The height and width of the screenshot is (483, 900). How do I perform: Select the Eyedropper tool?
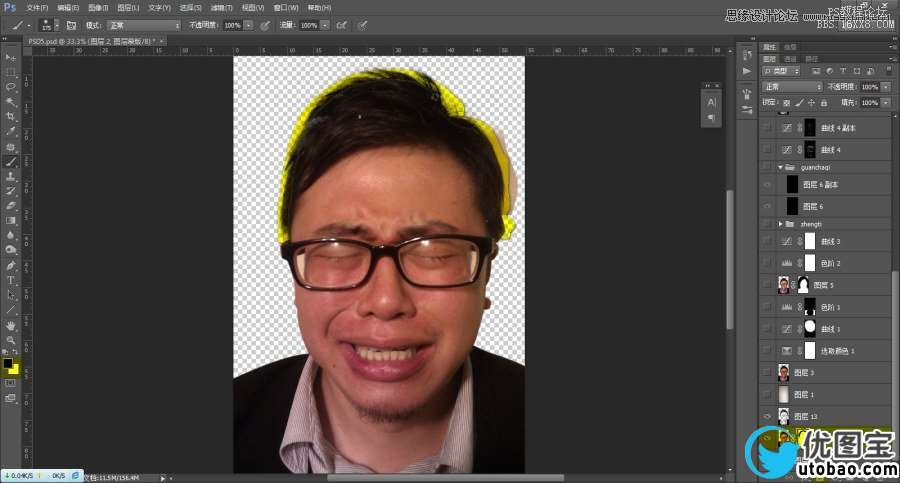pyautogui.click(x=11, y=132)
